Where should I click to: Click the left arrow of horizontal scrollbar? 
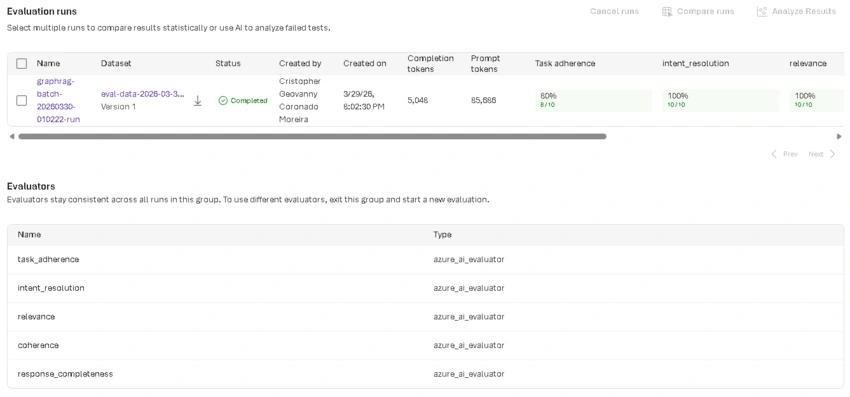tap(12, 137)
